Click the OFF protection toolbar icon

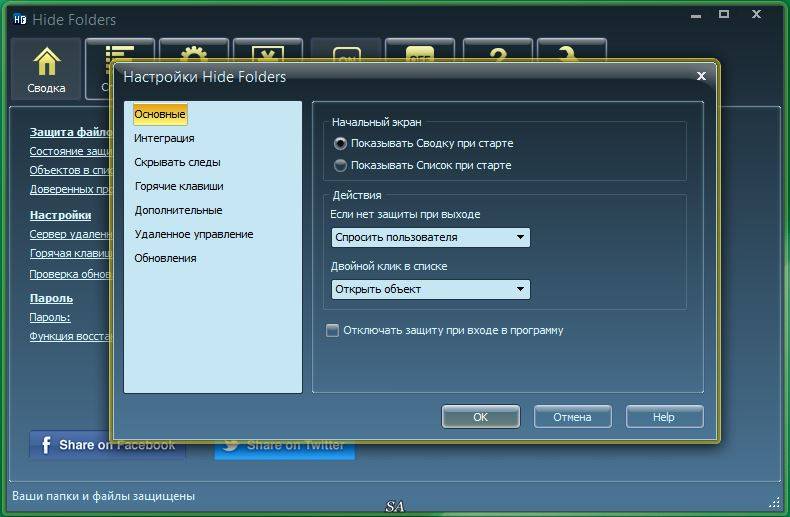420,52
